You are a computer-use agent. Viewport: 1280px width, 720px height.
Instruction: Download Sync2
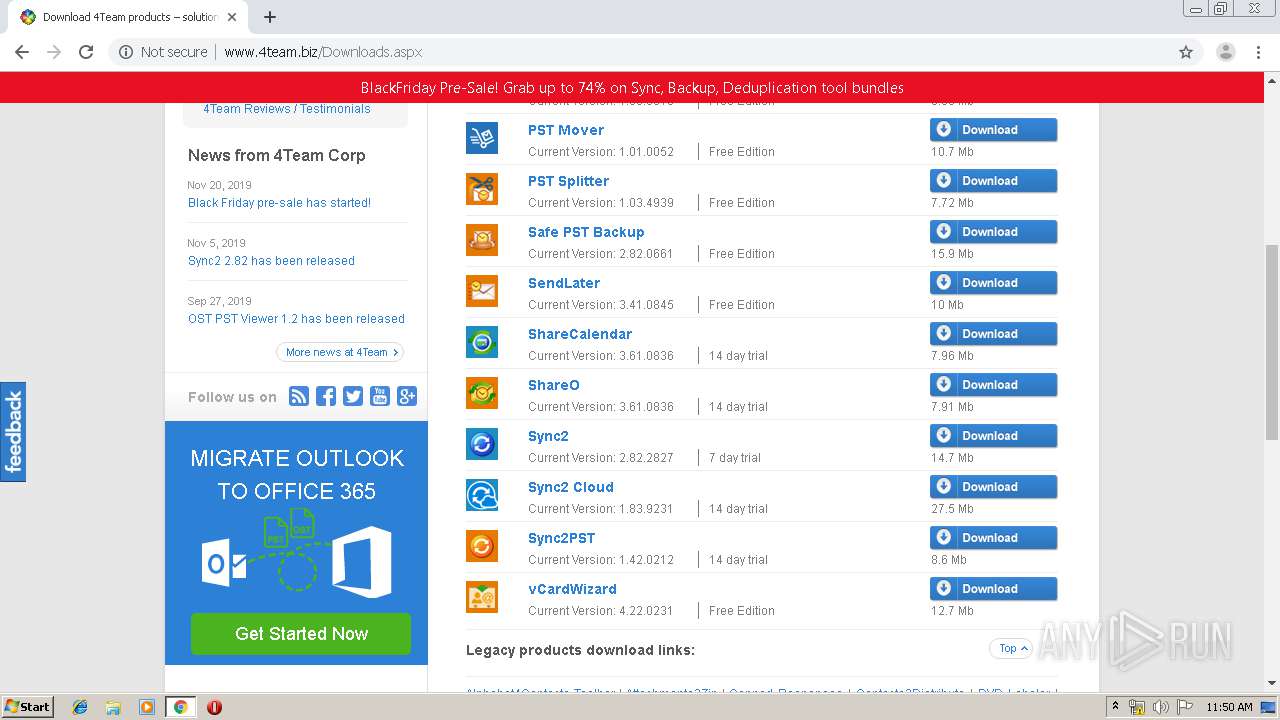[x=993, y=436]
